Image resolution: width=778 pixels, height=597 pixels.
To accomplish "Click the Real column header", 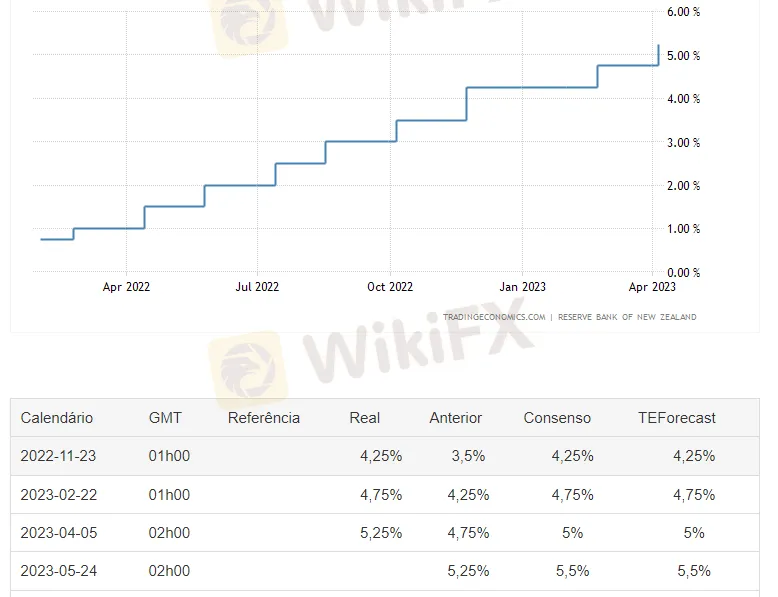I will click(x=365, y=418).
